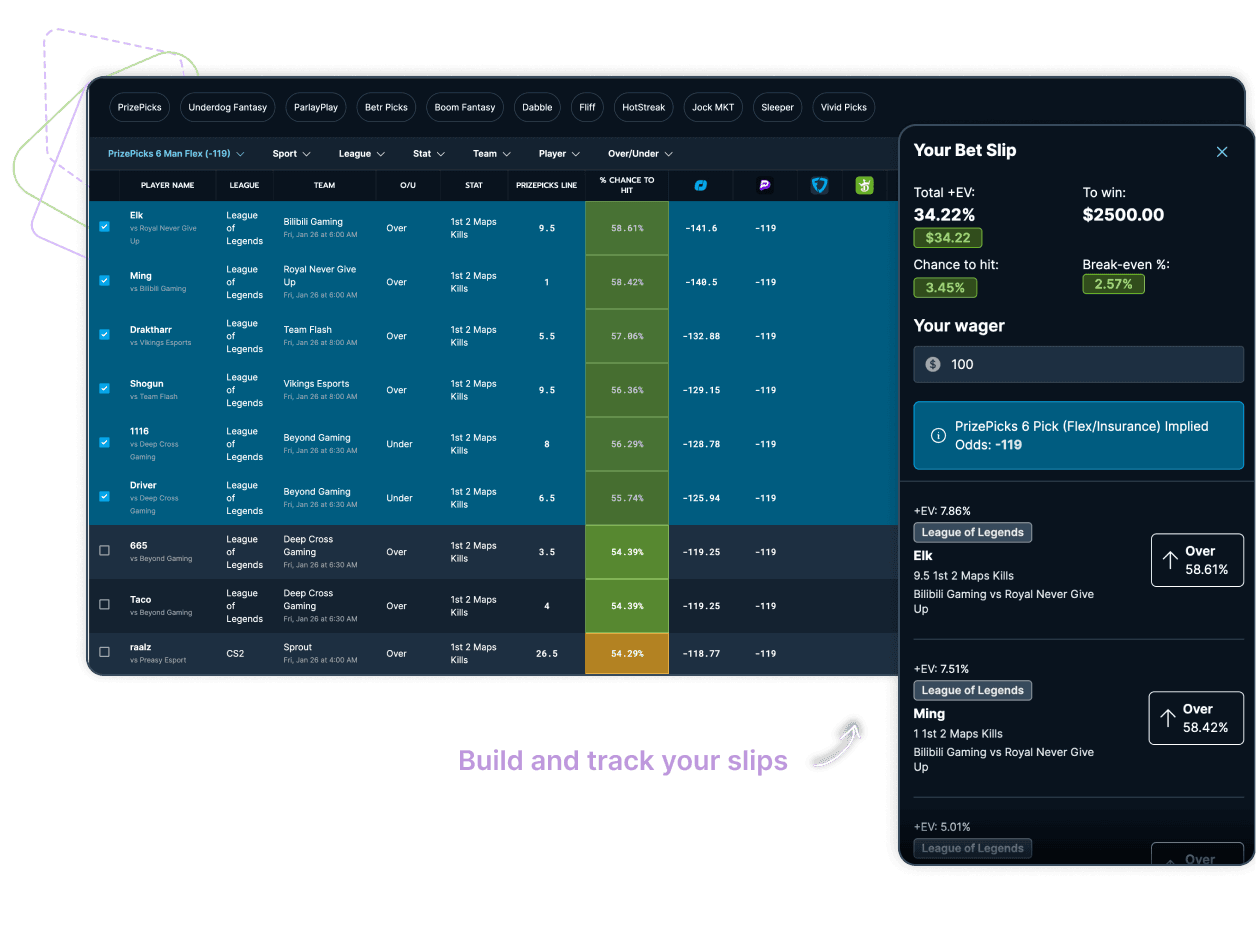This screenshot has height=942, width=1256.
Task: Click the 58.61% chance cell for Elk
Action: point(627,228)
